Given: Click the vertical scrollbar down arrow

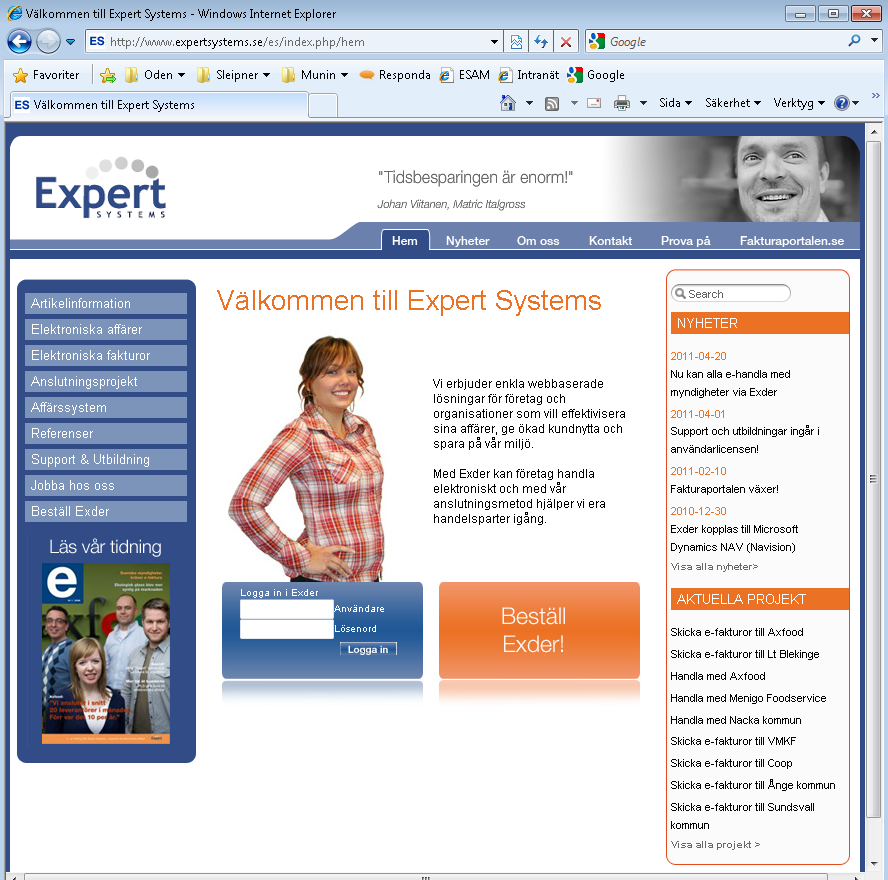Looking at the screenshot, I should tap(874, 864).
